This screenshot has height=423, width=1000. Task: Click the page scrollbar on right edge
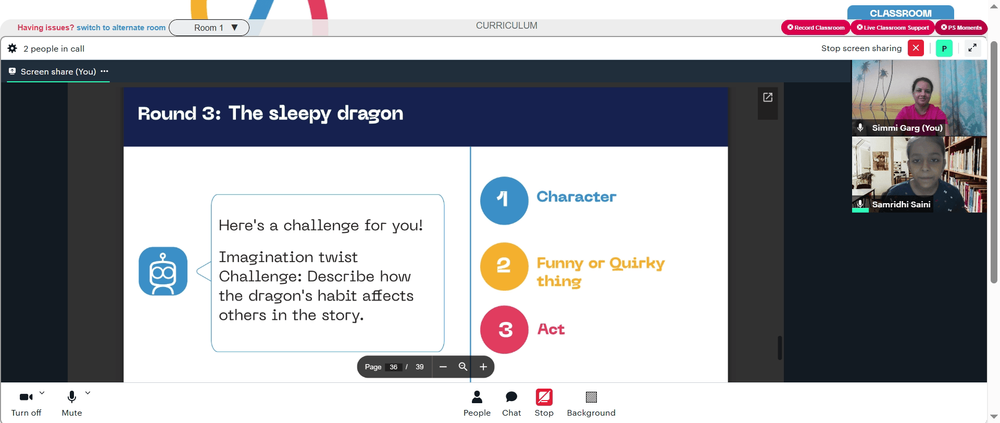[993, 160]
